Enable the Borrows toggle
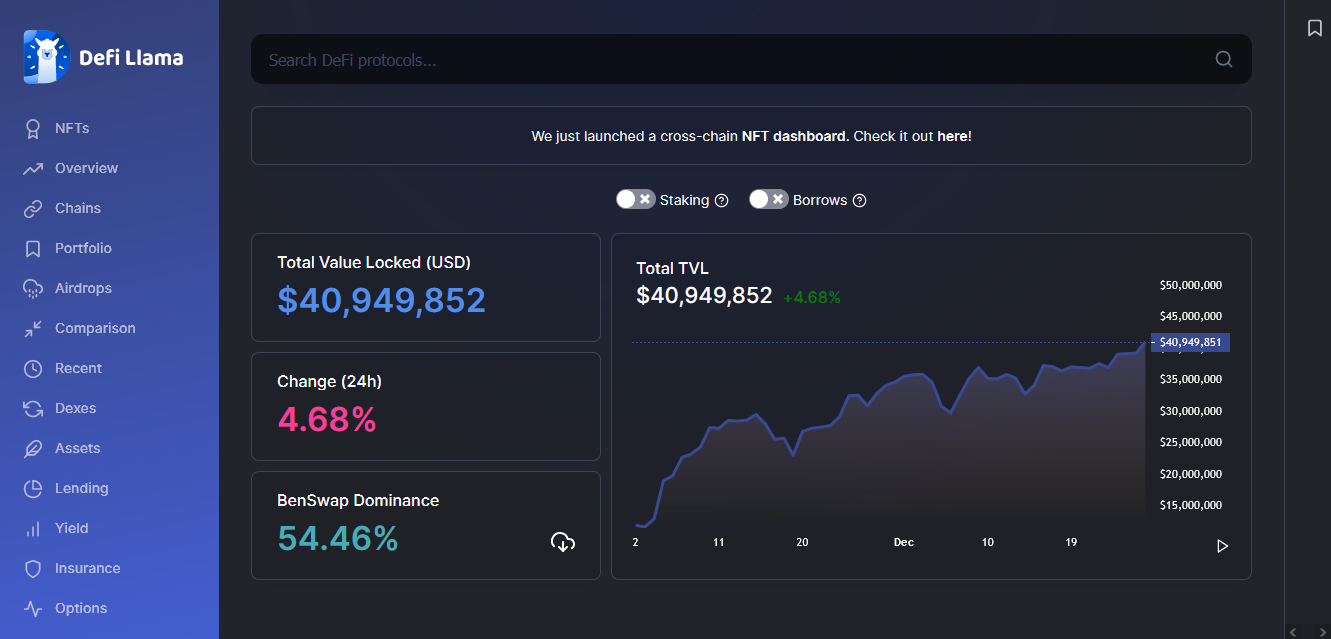Screen dimensions: 1331x639 tap(769, 199)
